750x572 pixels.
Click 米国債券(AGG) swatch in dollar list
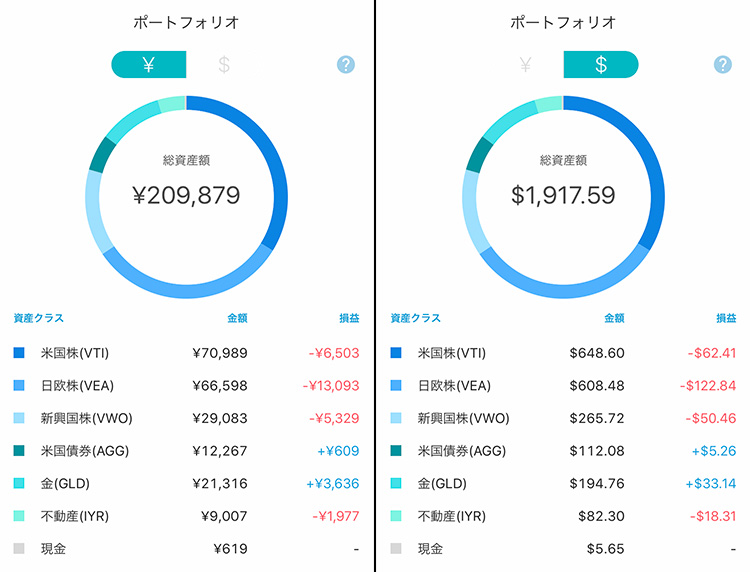click(x=396, y=451)
